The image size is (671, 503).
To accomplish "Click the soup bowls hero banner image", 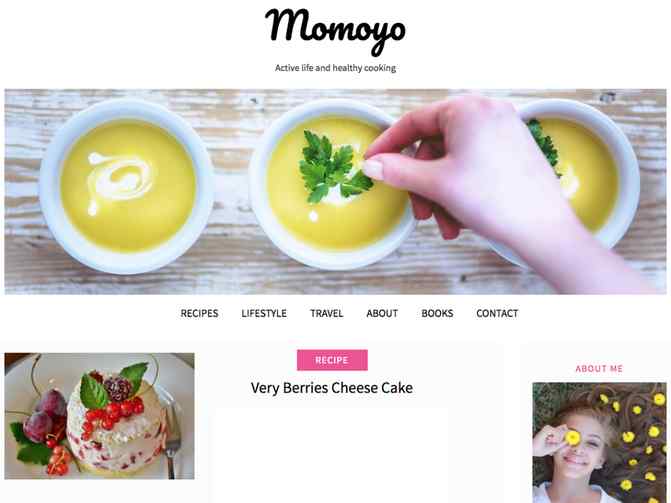I will (x=335, y=191).
